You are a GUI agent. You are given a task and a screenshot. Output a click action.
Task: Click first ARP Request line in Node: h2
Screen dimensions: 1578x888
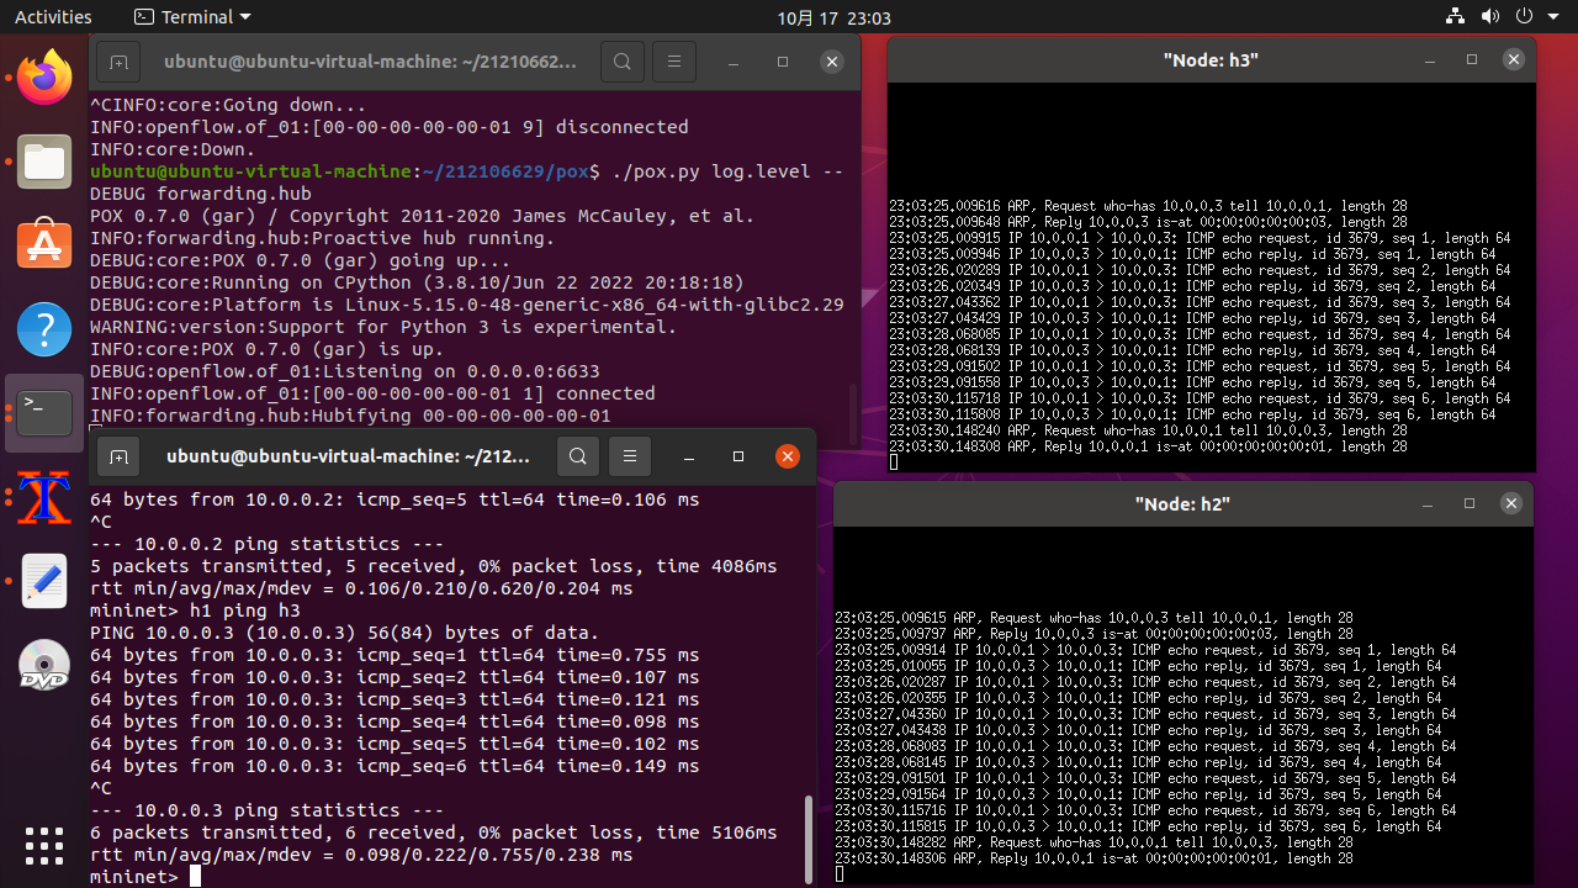coord(1094,618)
